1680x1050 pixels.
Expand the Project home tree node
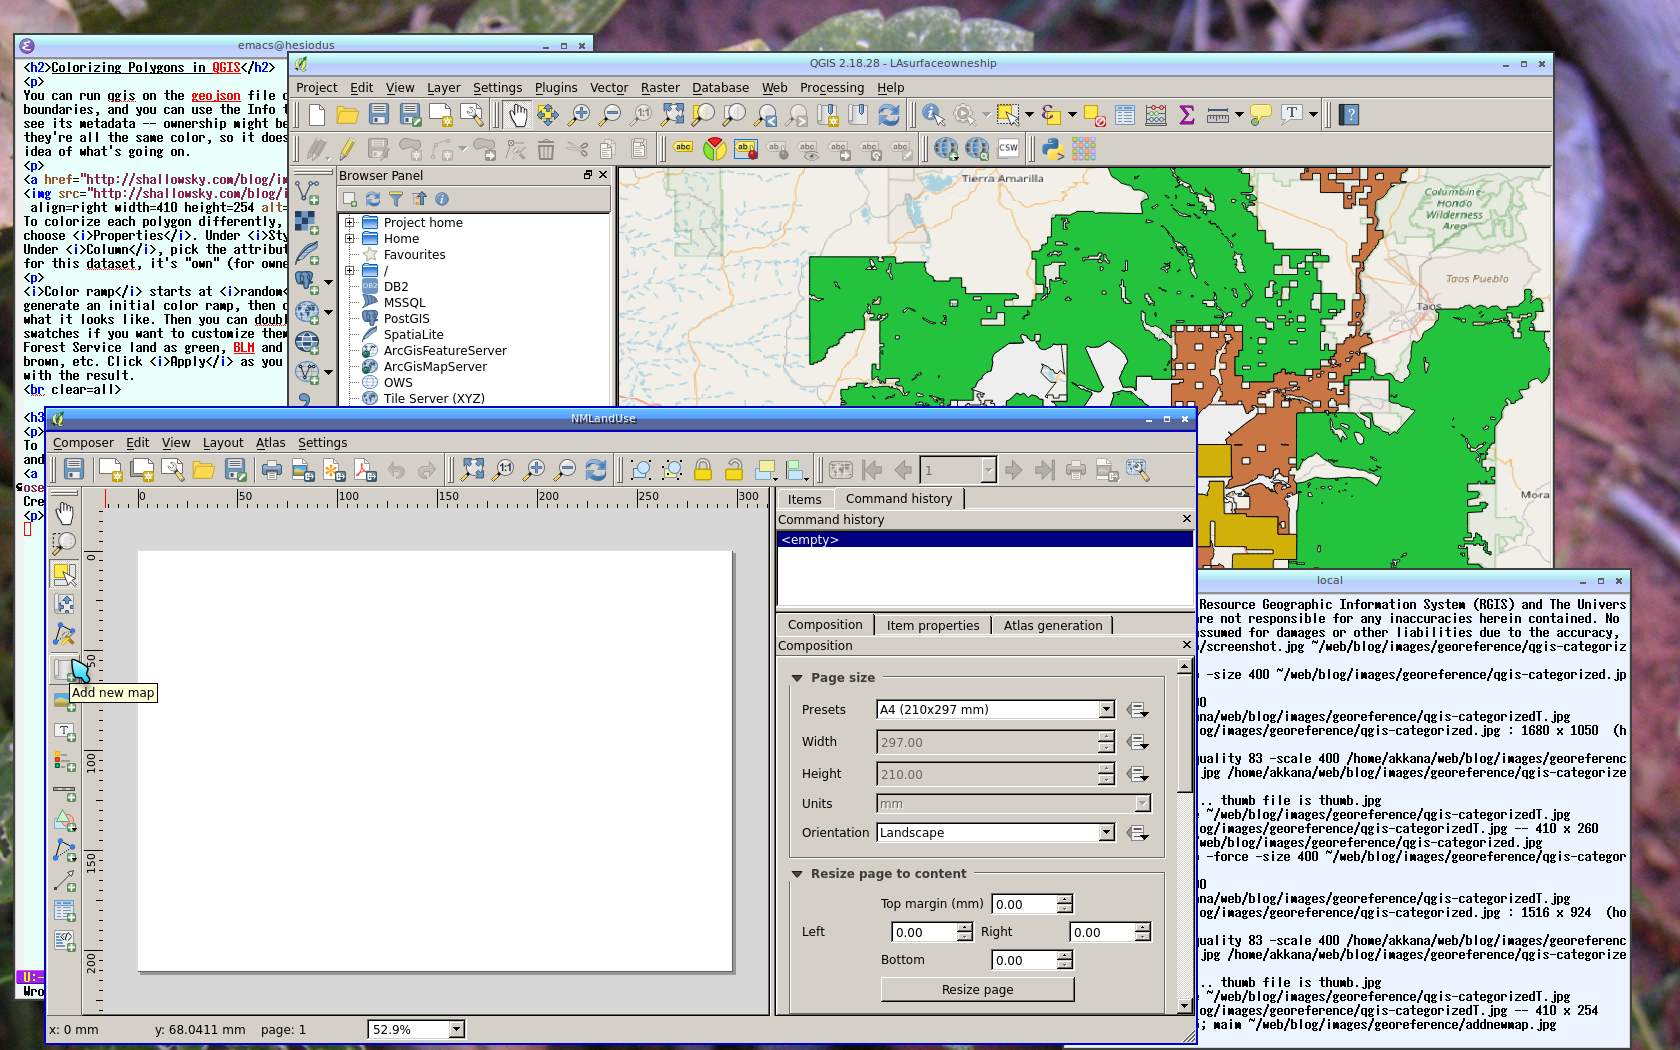[350, 223]
